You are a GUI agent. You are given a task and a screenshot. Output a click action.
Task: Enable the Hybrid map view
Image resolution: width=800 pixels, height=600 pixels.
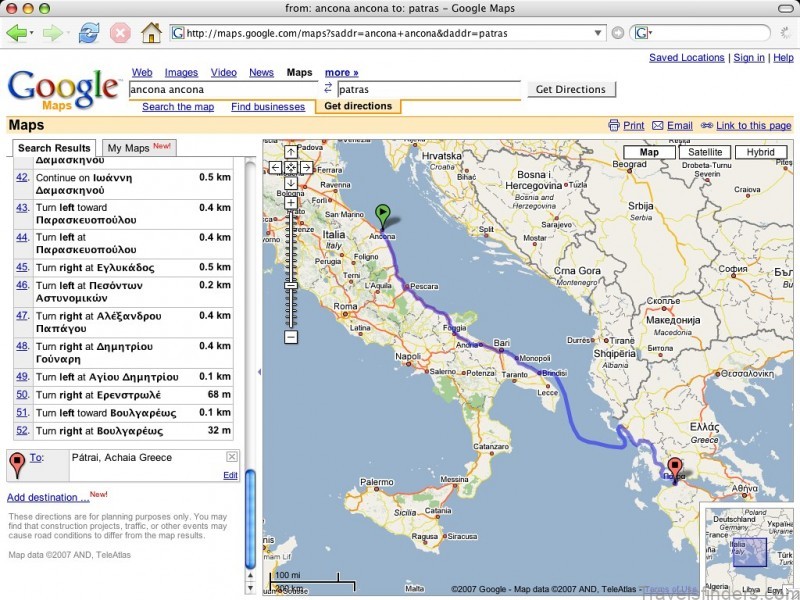[x=762, y=151]
